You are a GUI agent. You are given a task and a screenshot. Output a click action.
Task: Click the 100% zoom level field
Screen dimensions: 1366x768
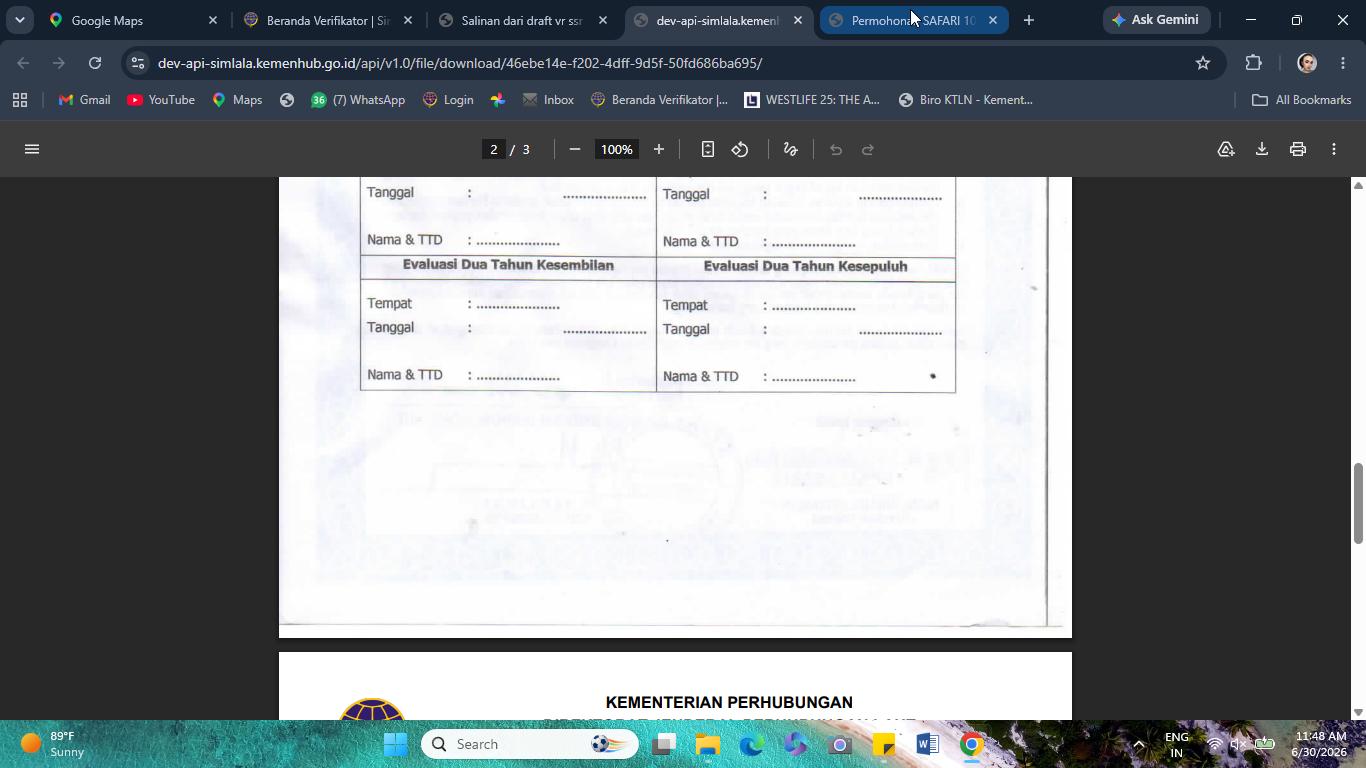tap(617, 149)
